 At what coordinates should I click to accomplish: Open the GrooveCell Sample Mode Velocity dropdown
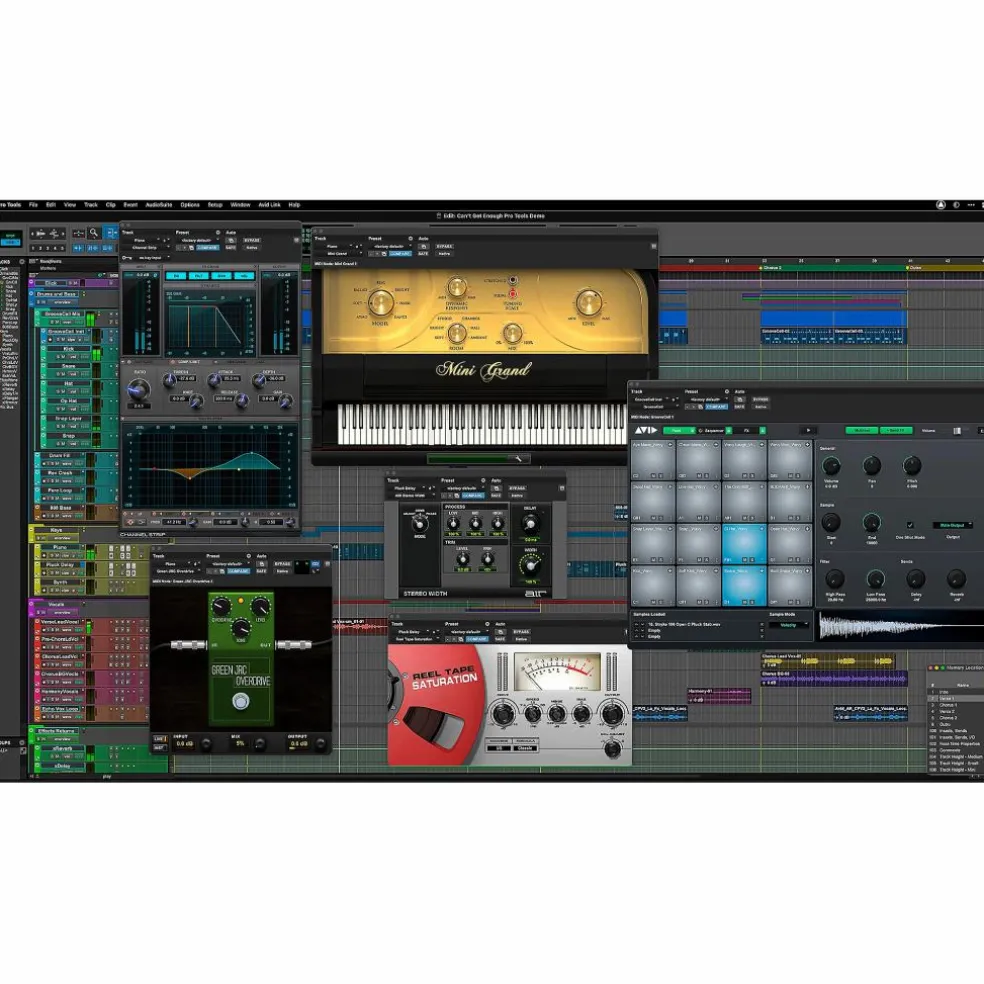coord(788,625)
